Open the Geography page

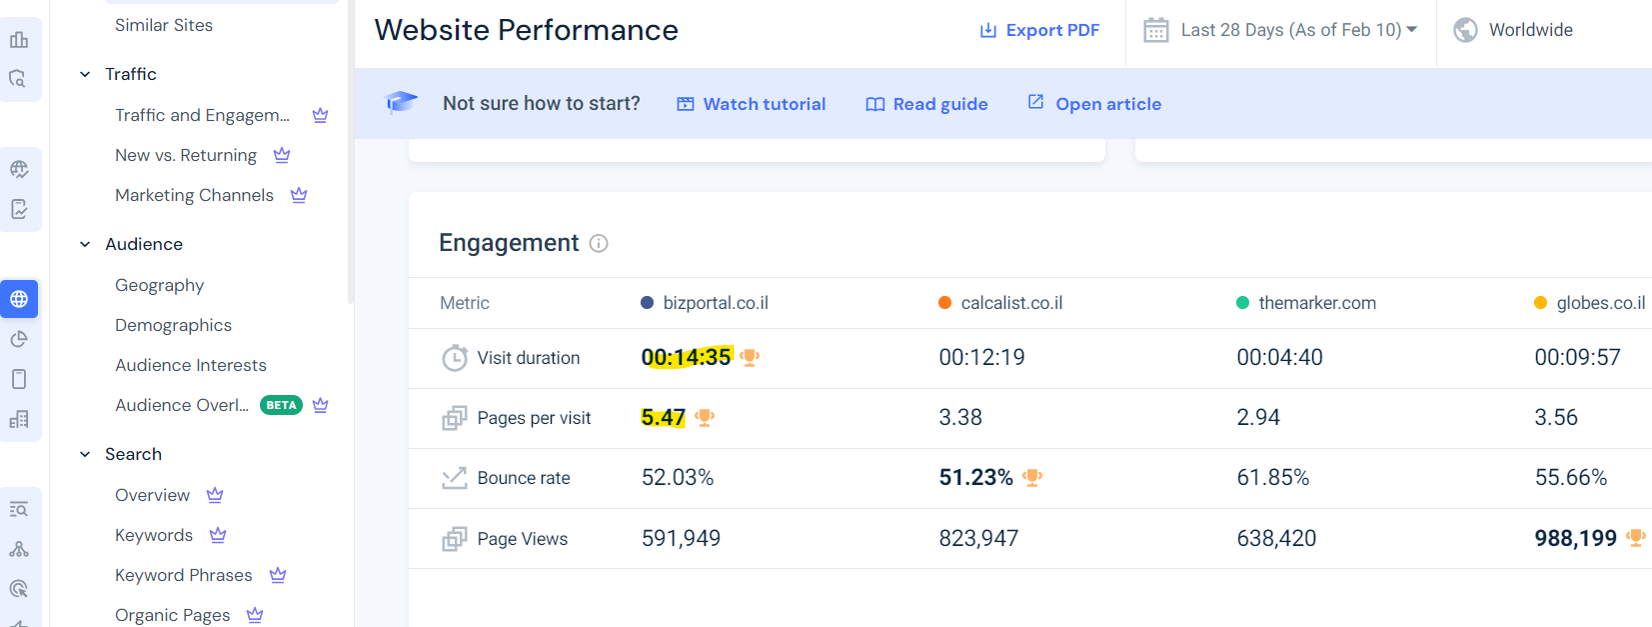click(x=159, y=285)
